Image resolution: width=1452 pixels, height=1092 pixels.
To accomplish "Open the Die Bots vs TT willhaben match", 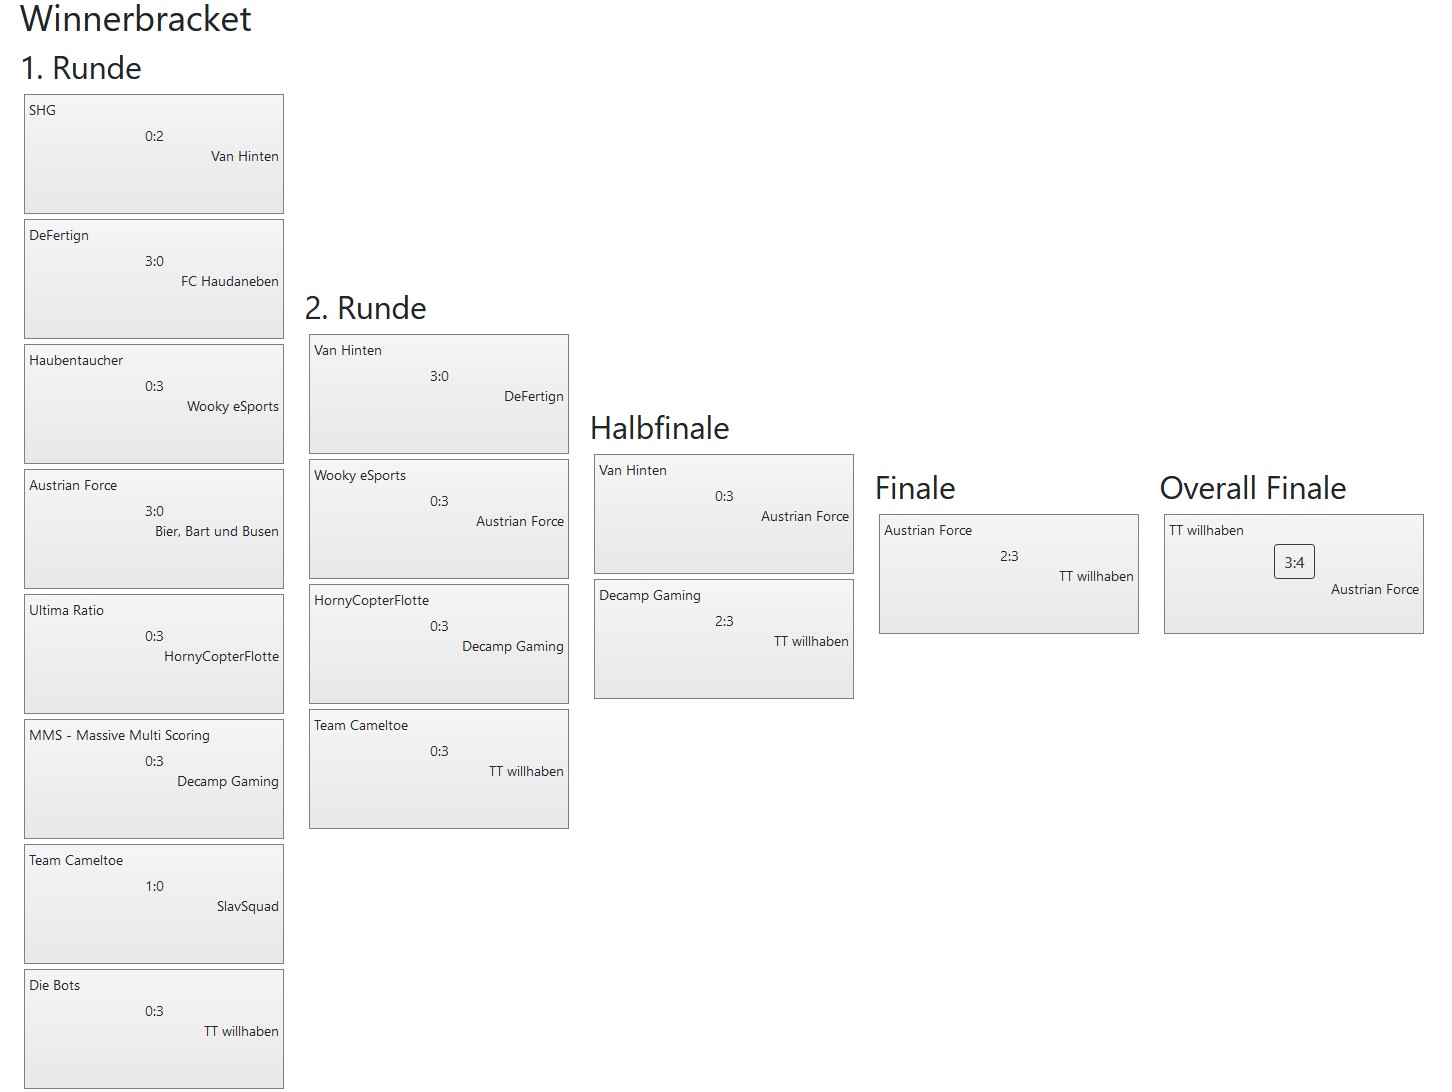I will 153,1029.
